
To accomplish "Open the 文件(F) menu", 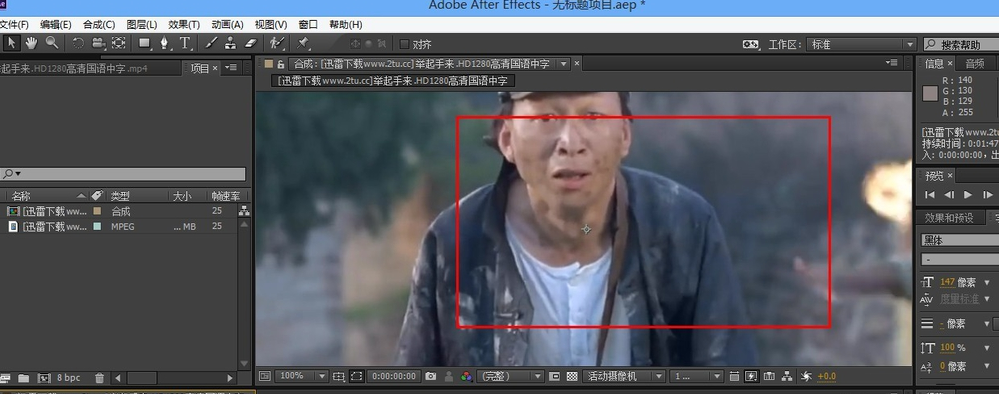I will click(14, 25).
